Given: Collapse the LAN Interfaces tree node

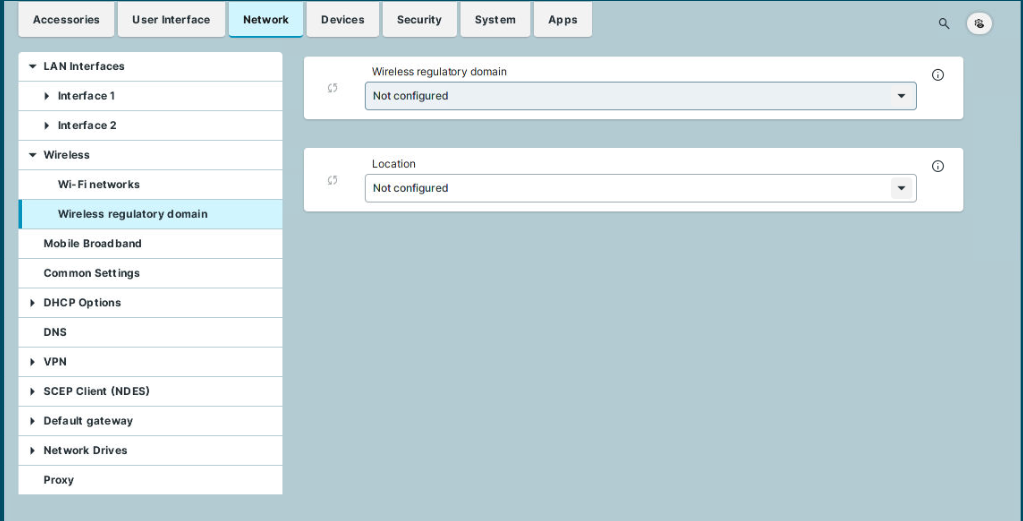Looking at the screenshot, I should (x=33, y=67).
